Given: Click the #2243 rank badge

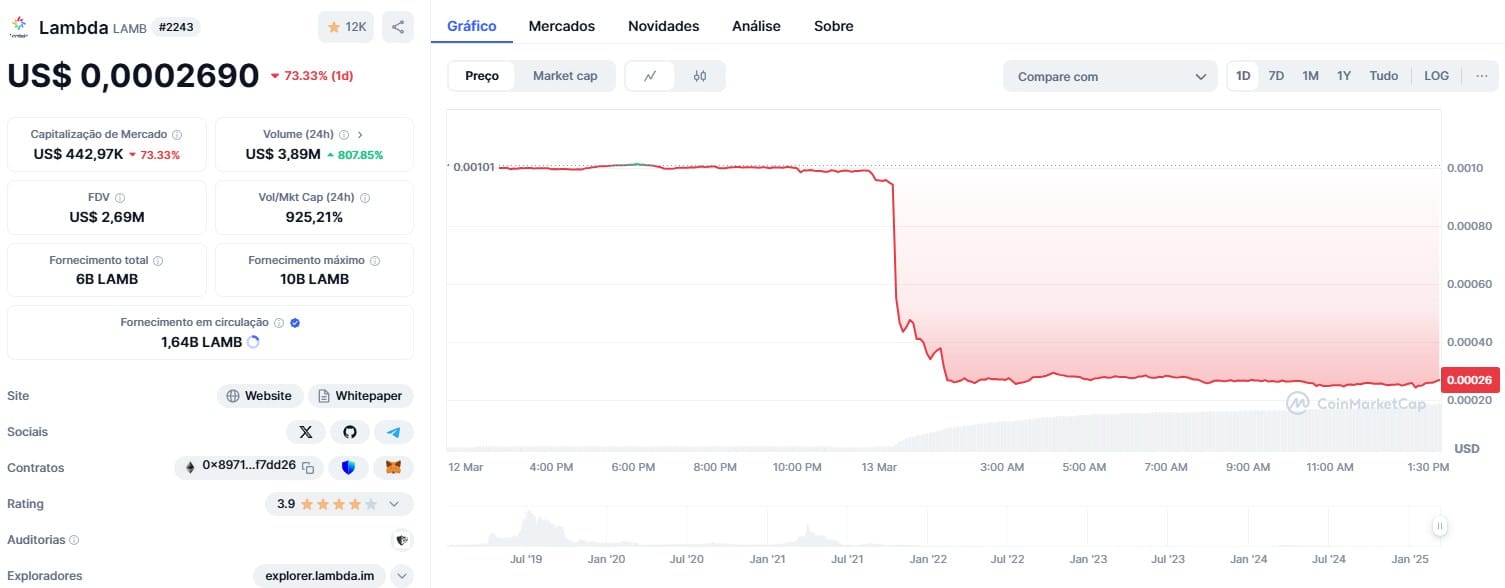Looking at the screenshot, I should pos(178,27).
